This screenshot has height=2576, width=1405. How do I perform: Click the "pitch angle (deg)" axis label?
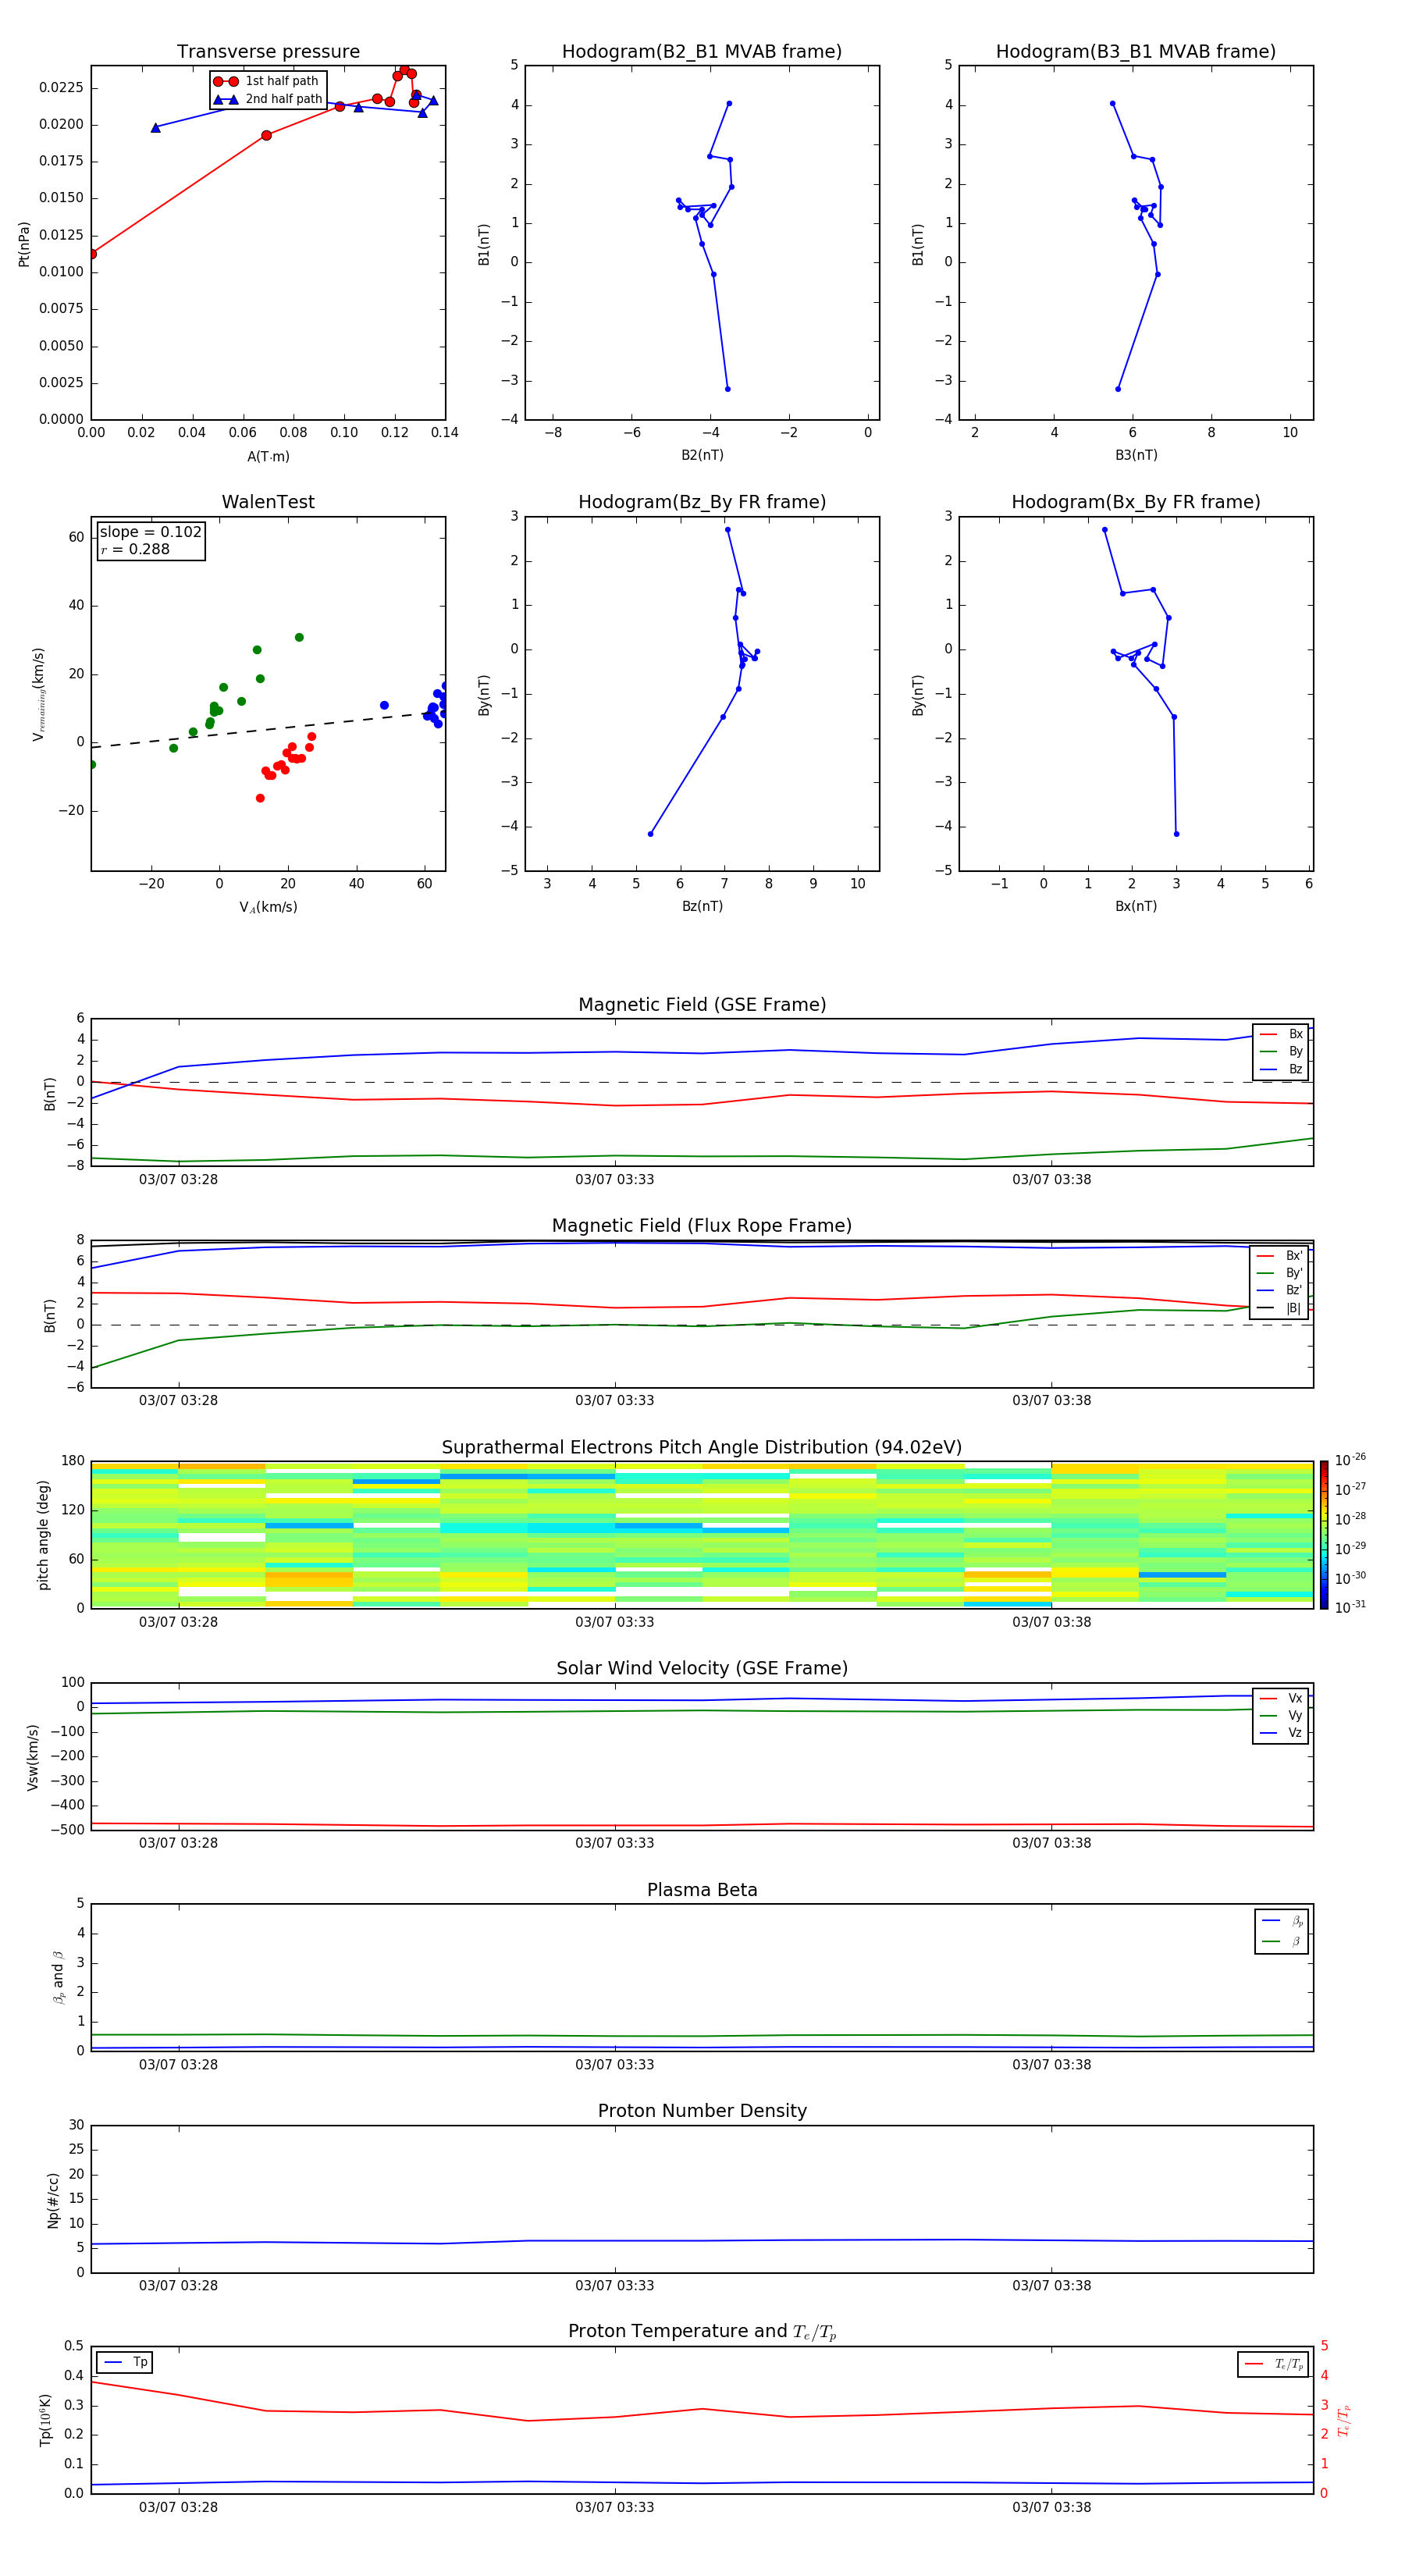tap(43, 1535)
